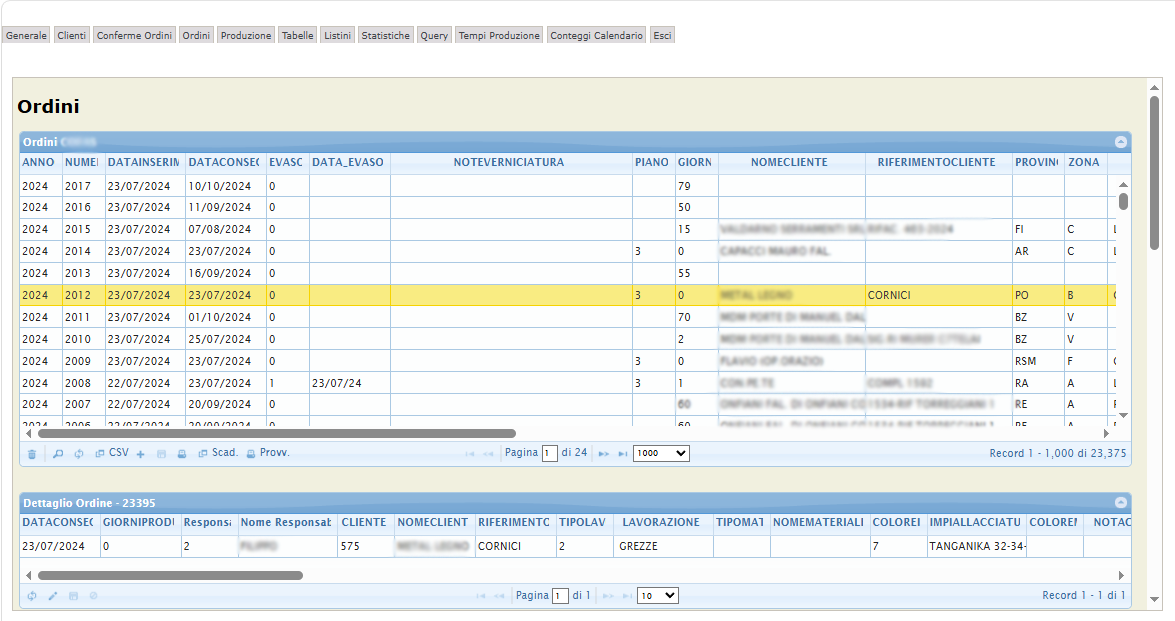Image resolution: width=1175 pixels, height=621 pixels.
Task: Open the 10 rows-per-page dropdown in Dettaglio
Action: pyautogui.click(x=657, y=596)
